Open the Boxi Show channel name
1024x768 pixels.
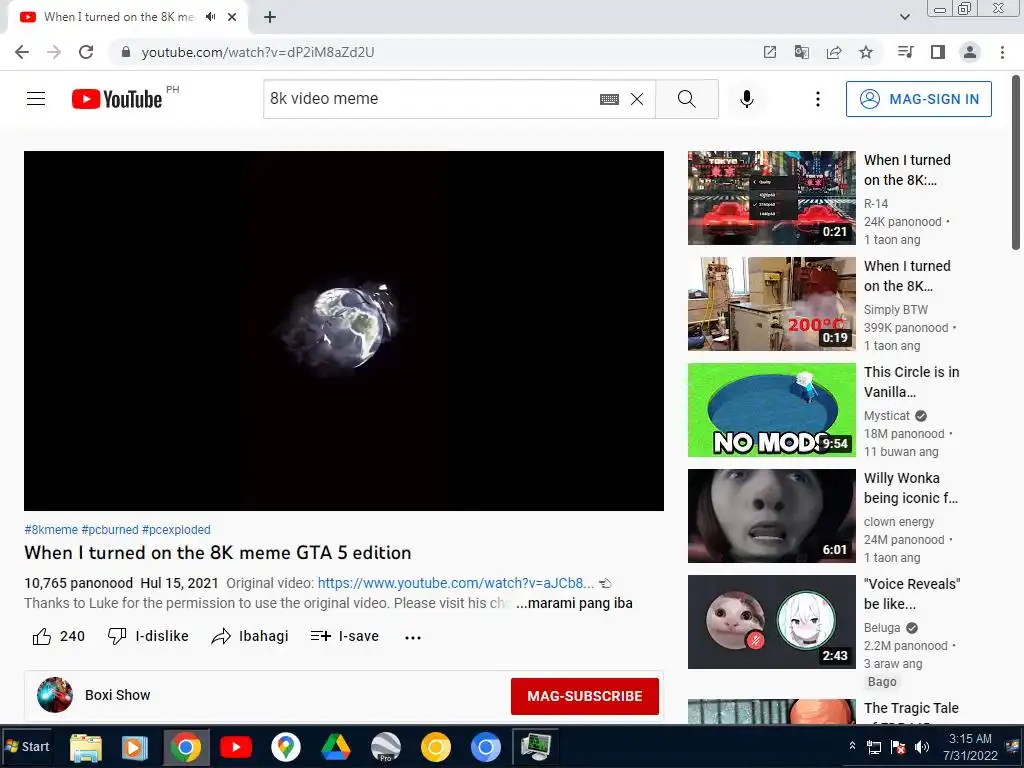point(118,695)
